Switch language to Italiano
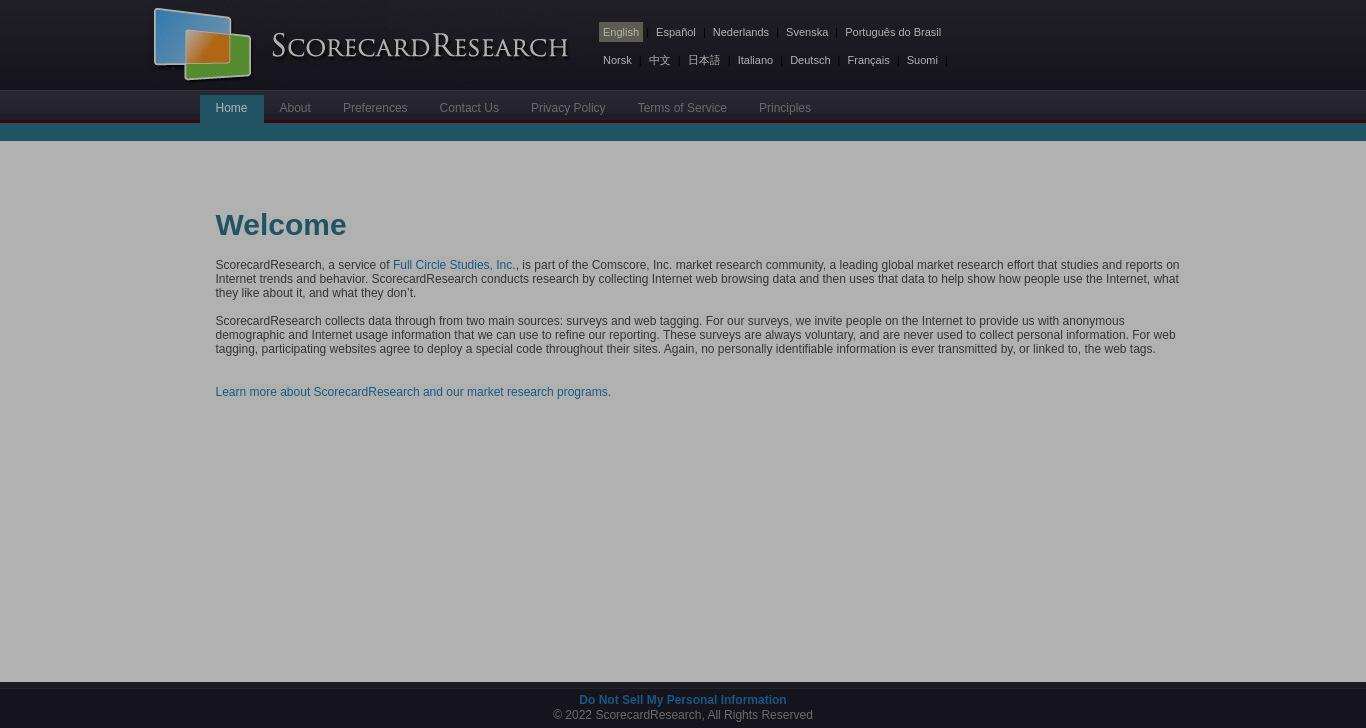Image resolution: width=1366 pixels, height=728 pixels. pyautogui.click(x=755, y=60)
